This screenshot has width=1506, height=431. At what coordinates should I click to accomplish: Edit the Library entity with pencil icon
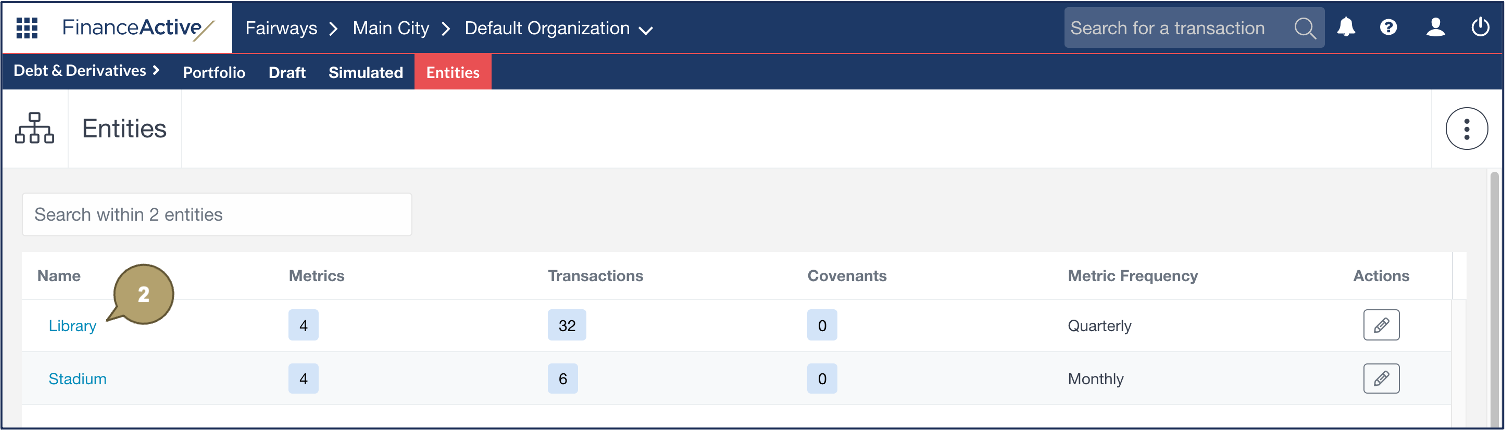tap(1381, 325)
